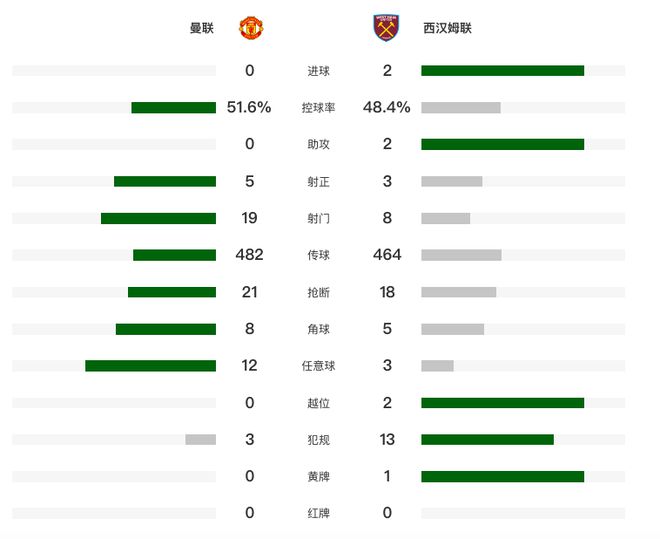Image resolution: width=660 pixels, height=539 pixels.
Task: Click Manchester United's 射门 bar showing 19
Action: [158, 218]
